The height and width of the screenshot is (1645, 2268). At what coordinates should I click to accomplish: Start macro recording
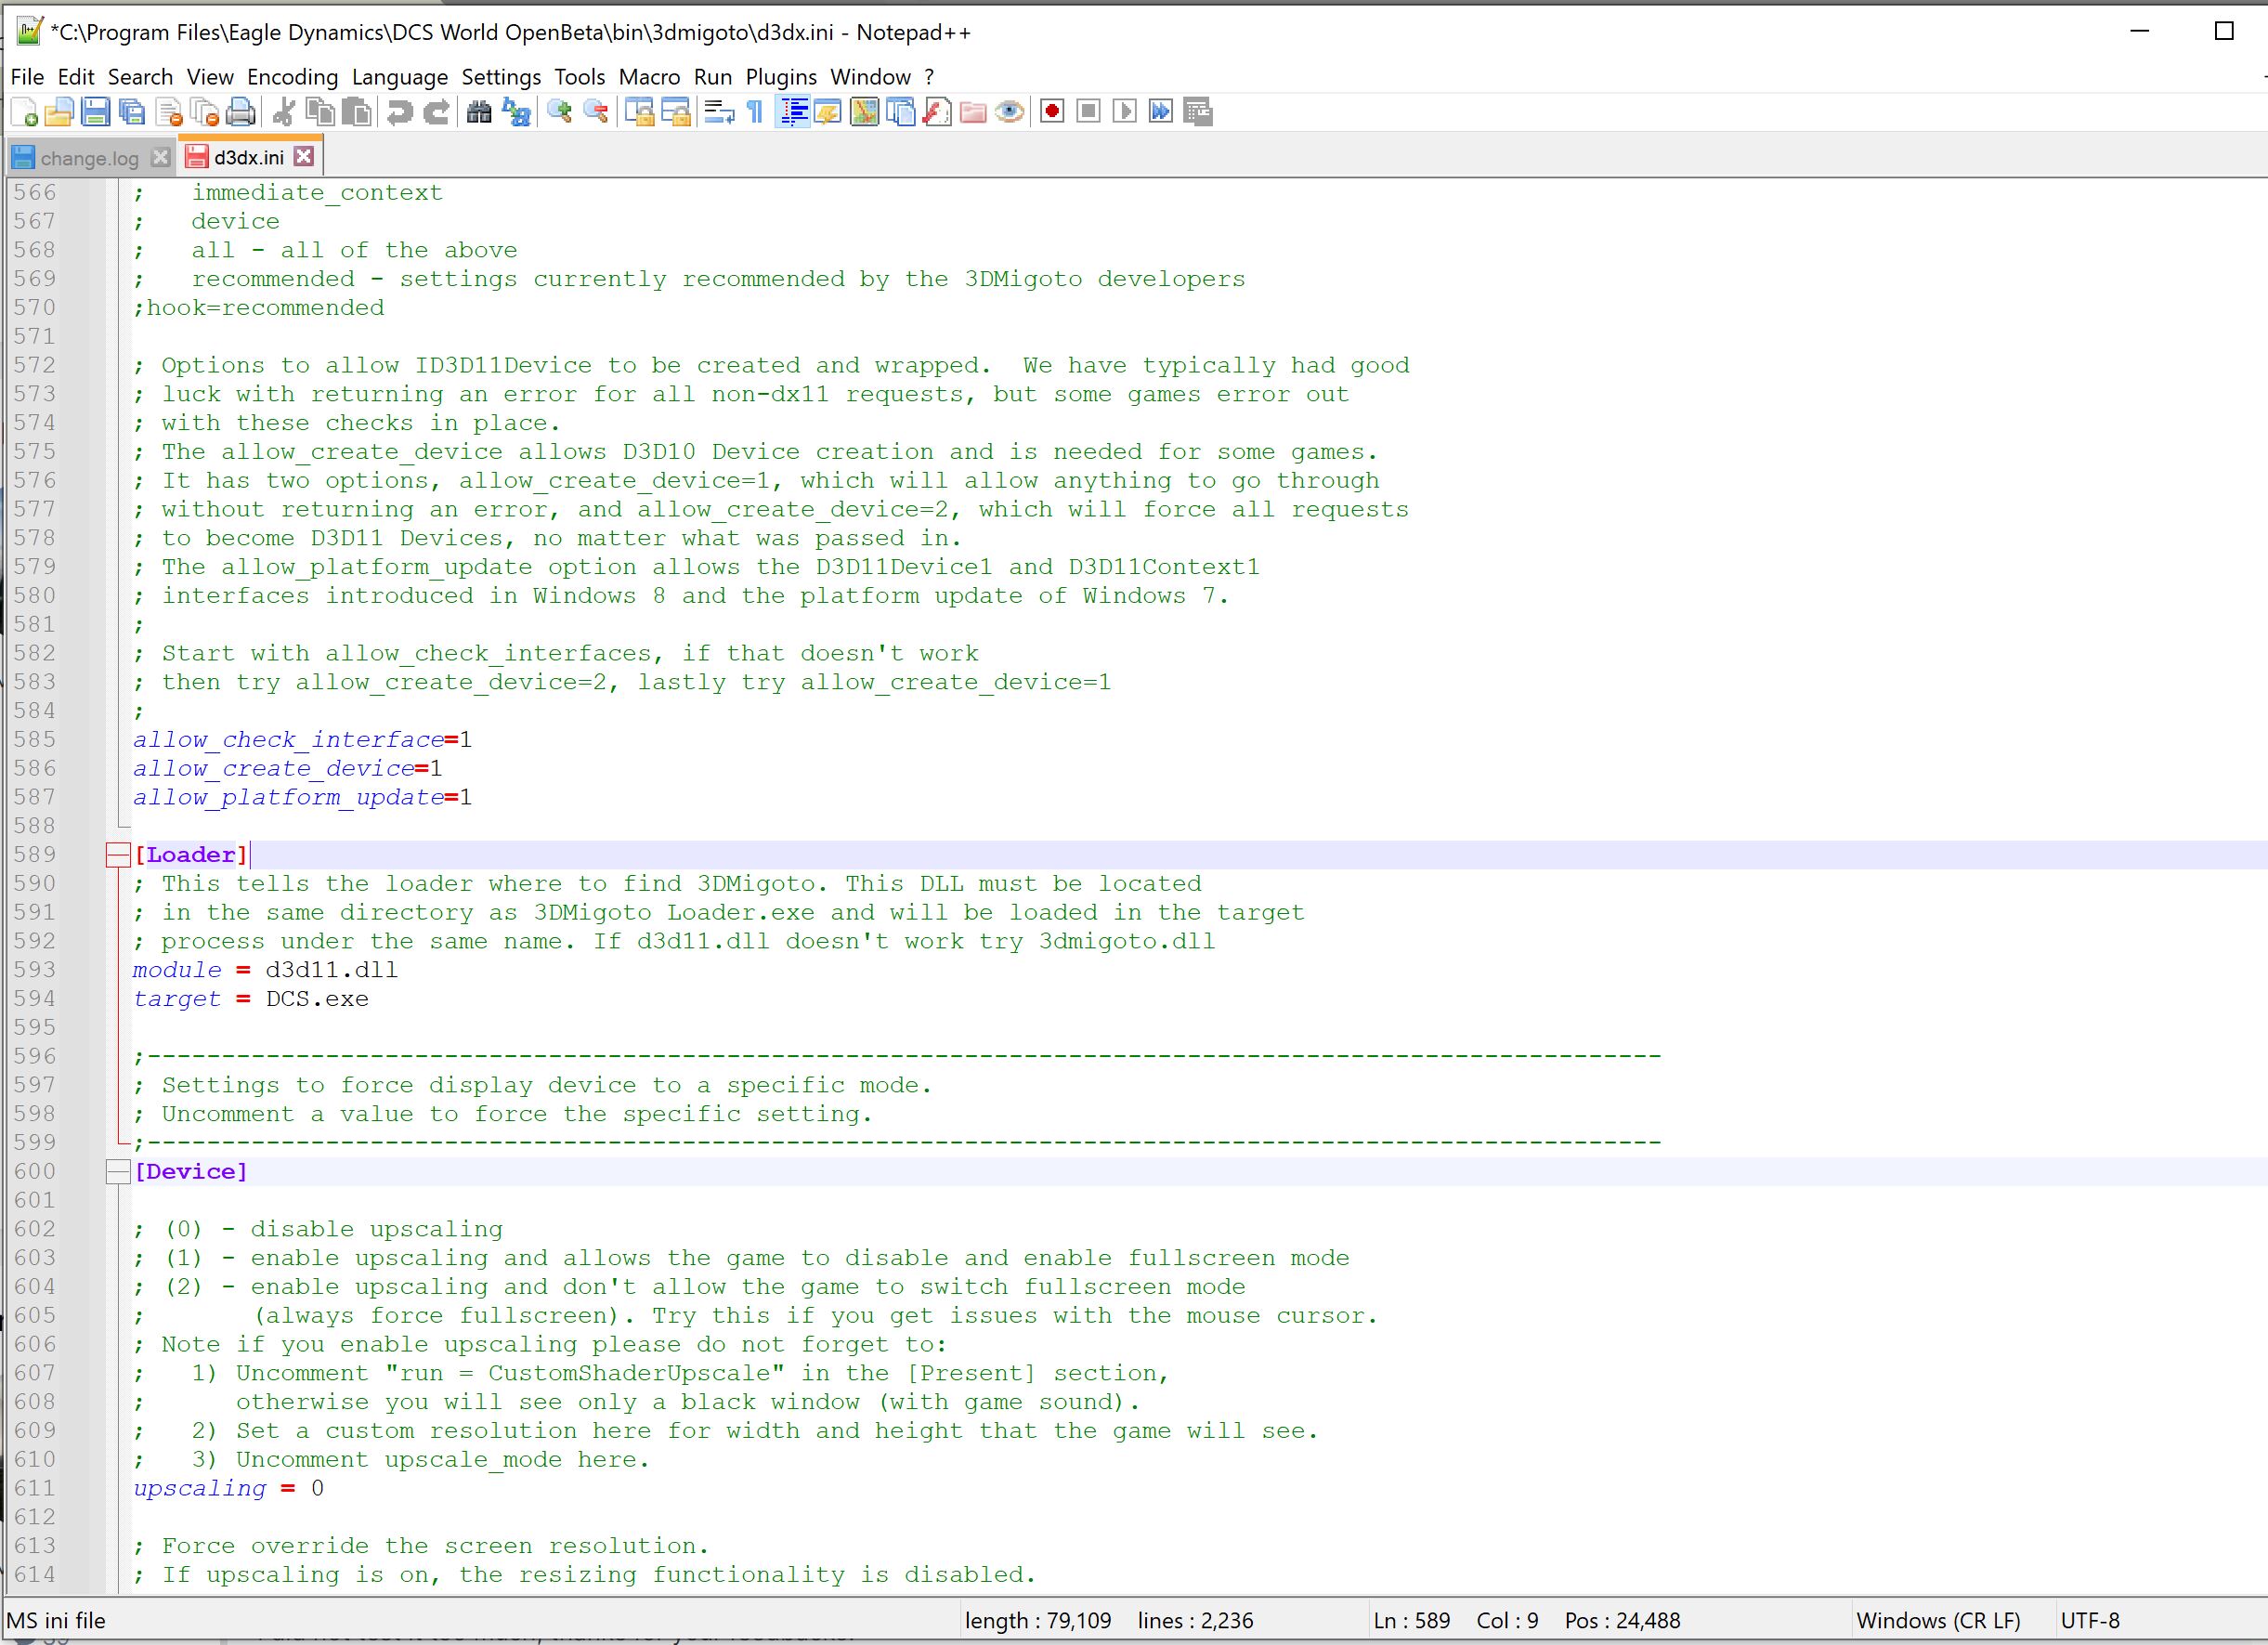coord(1052,112)
